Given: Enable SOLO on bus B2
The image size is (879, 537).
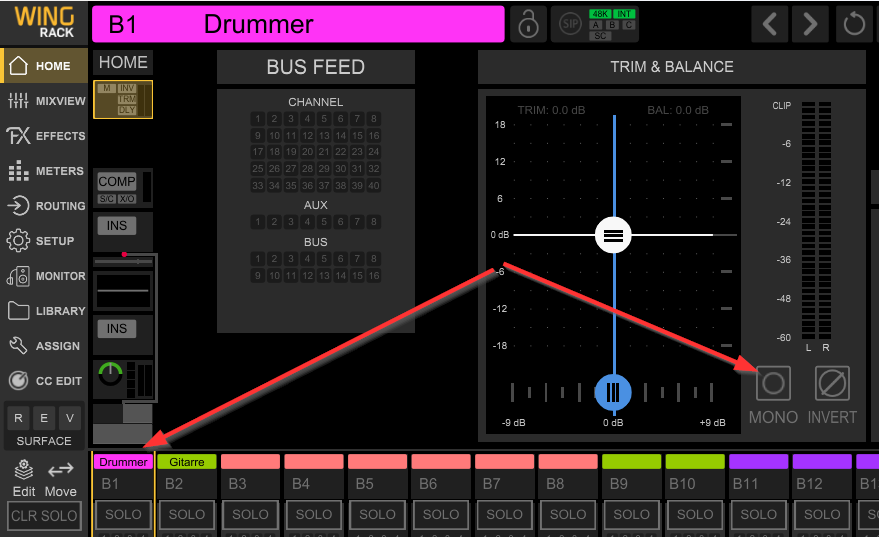Looking at the screenshot, I should 187,514.
